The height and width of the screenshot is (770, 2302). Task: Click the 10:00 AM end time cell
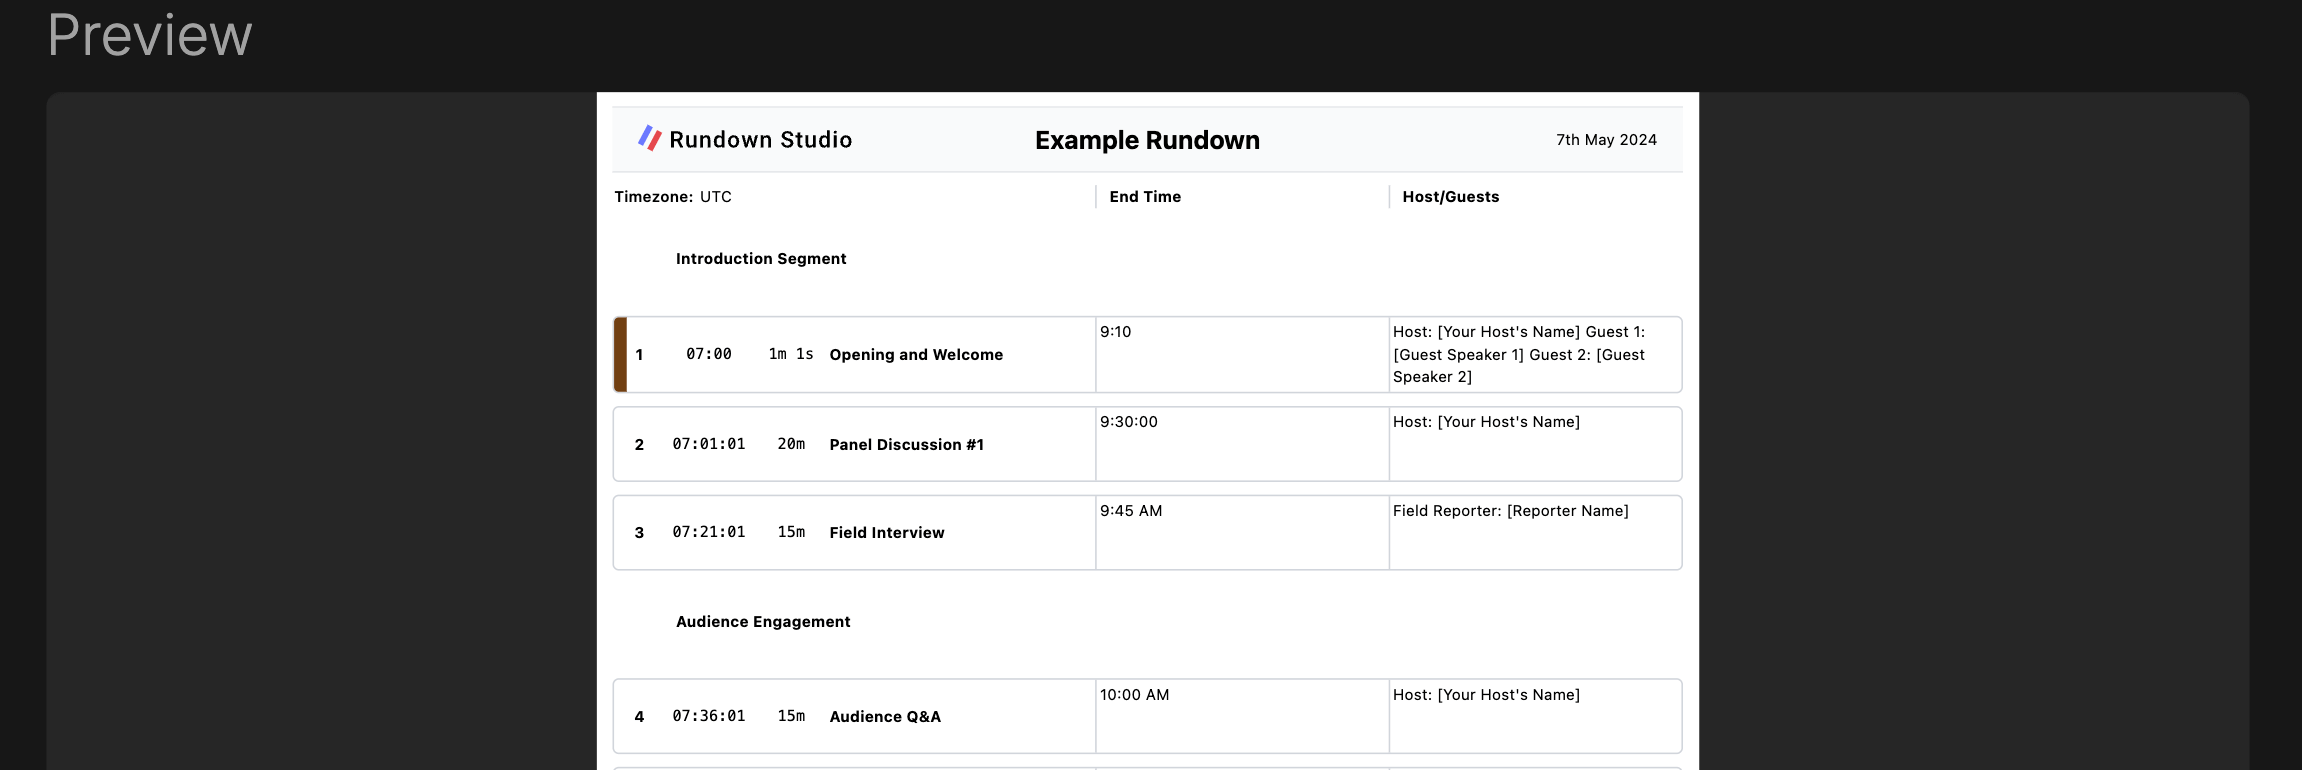[x=1242, y=716]
